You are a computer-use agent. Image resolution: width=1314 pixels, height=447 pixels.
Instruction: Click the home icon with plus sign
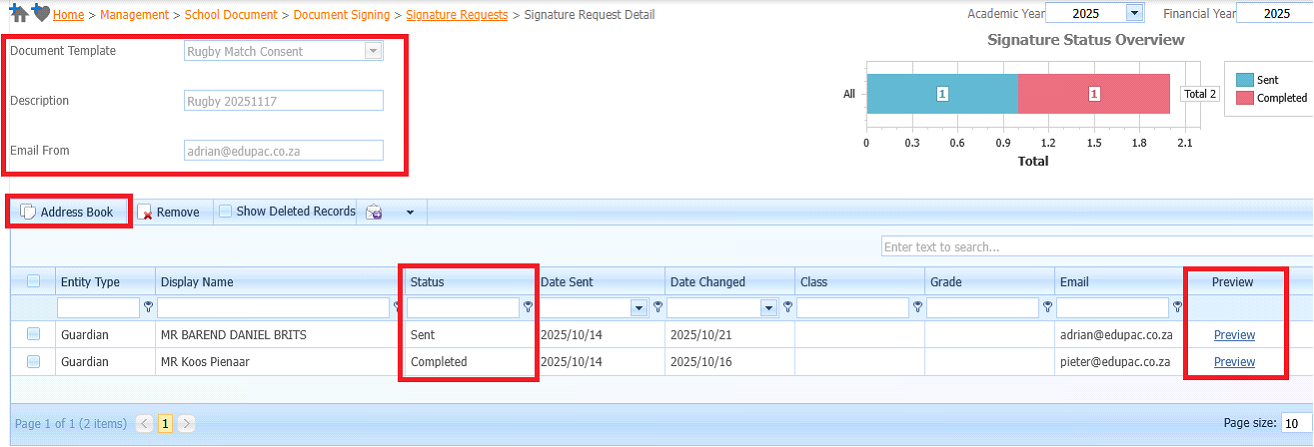point(19,14)
